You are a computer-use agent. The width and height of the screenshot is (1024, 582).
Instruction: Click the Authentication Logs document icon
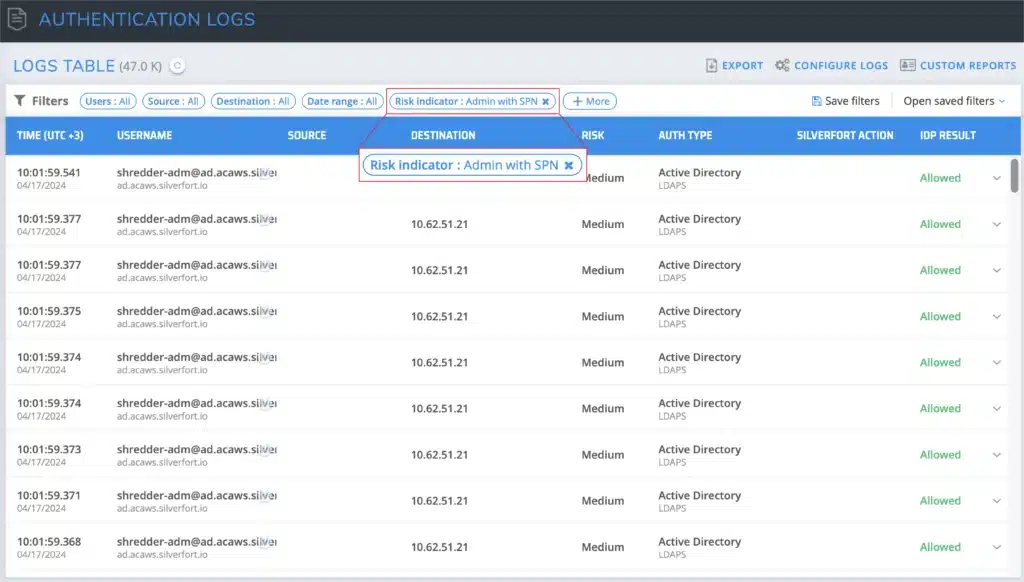[x=17, y=18]
